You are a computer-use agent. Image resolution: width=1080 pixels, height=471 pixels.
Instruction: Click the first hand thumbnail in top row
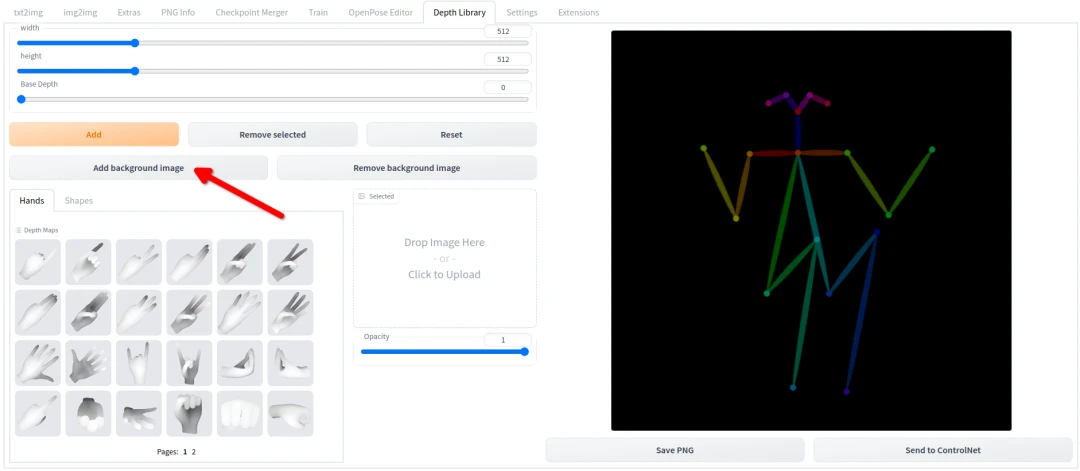point(39,261)
